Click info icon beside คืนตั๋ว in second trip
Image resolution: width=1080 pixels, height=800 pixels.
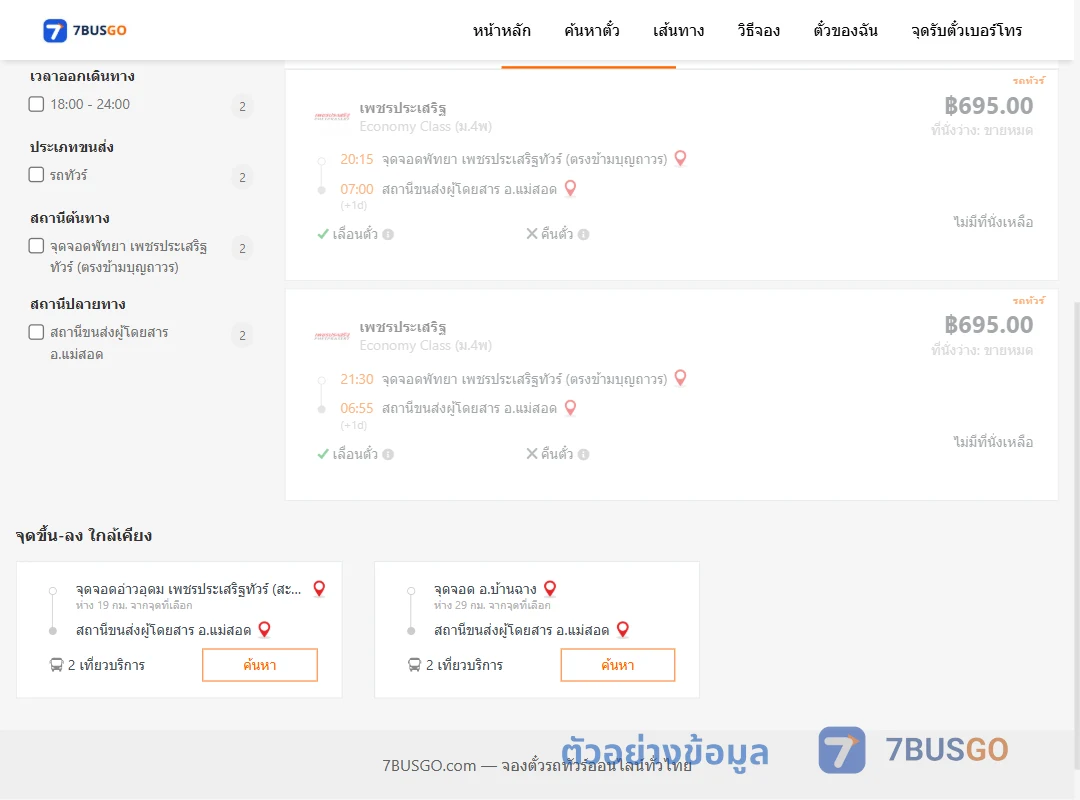[583, 454]
